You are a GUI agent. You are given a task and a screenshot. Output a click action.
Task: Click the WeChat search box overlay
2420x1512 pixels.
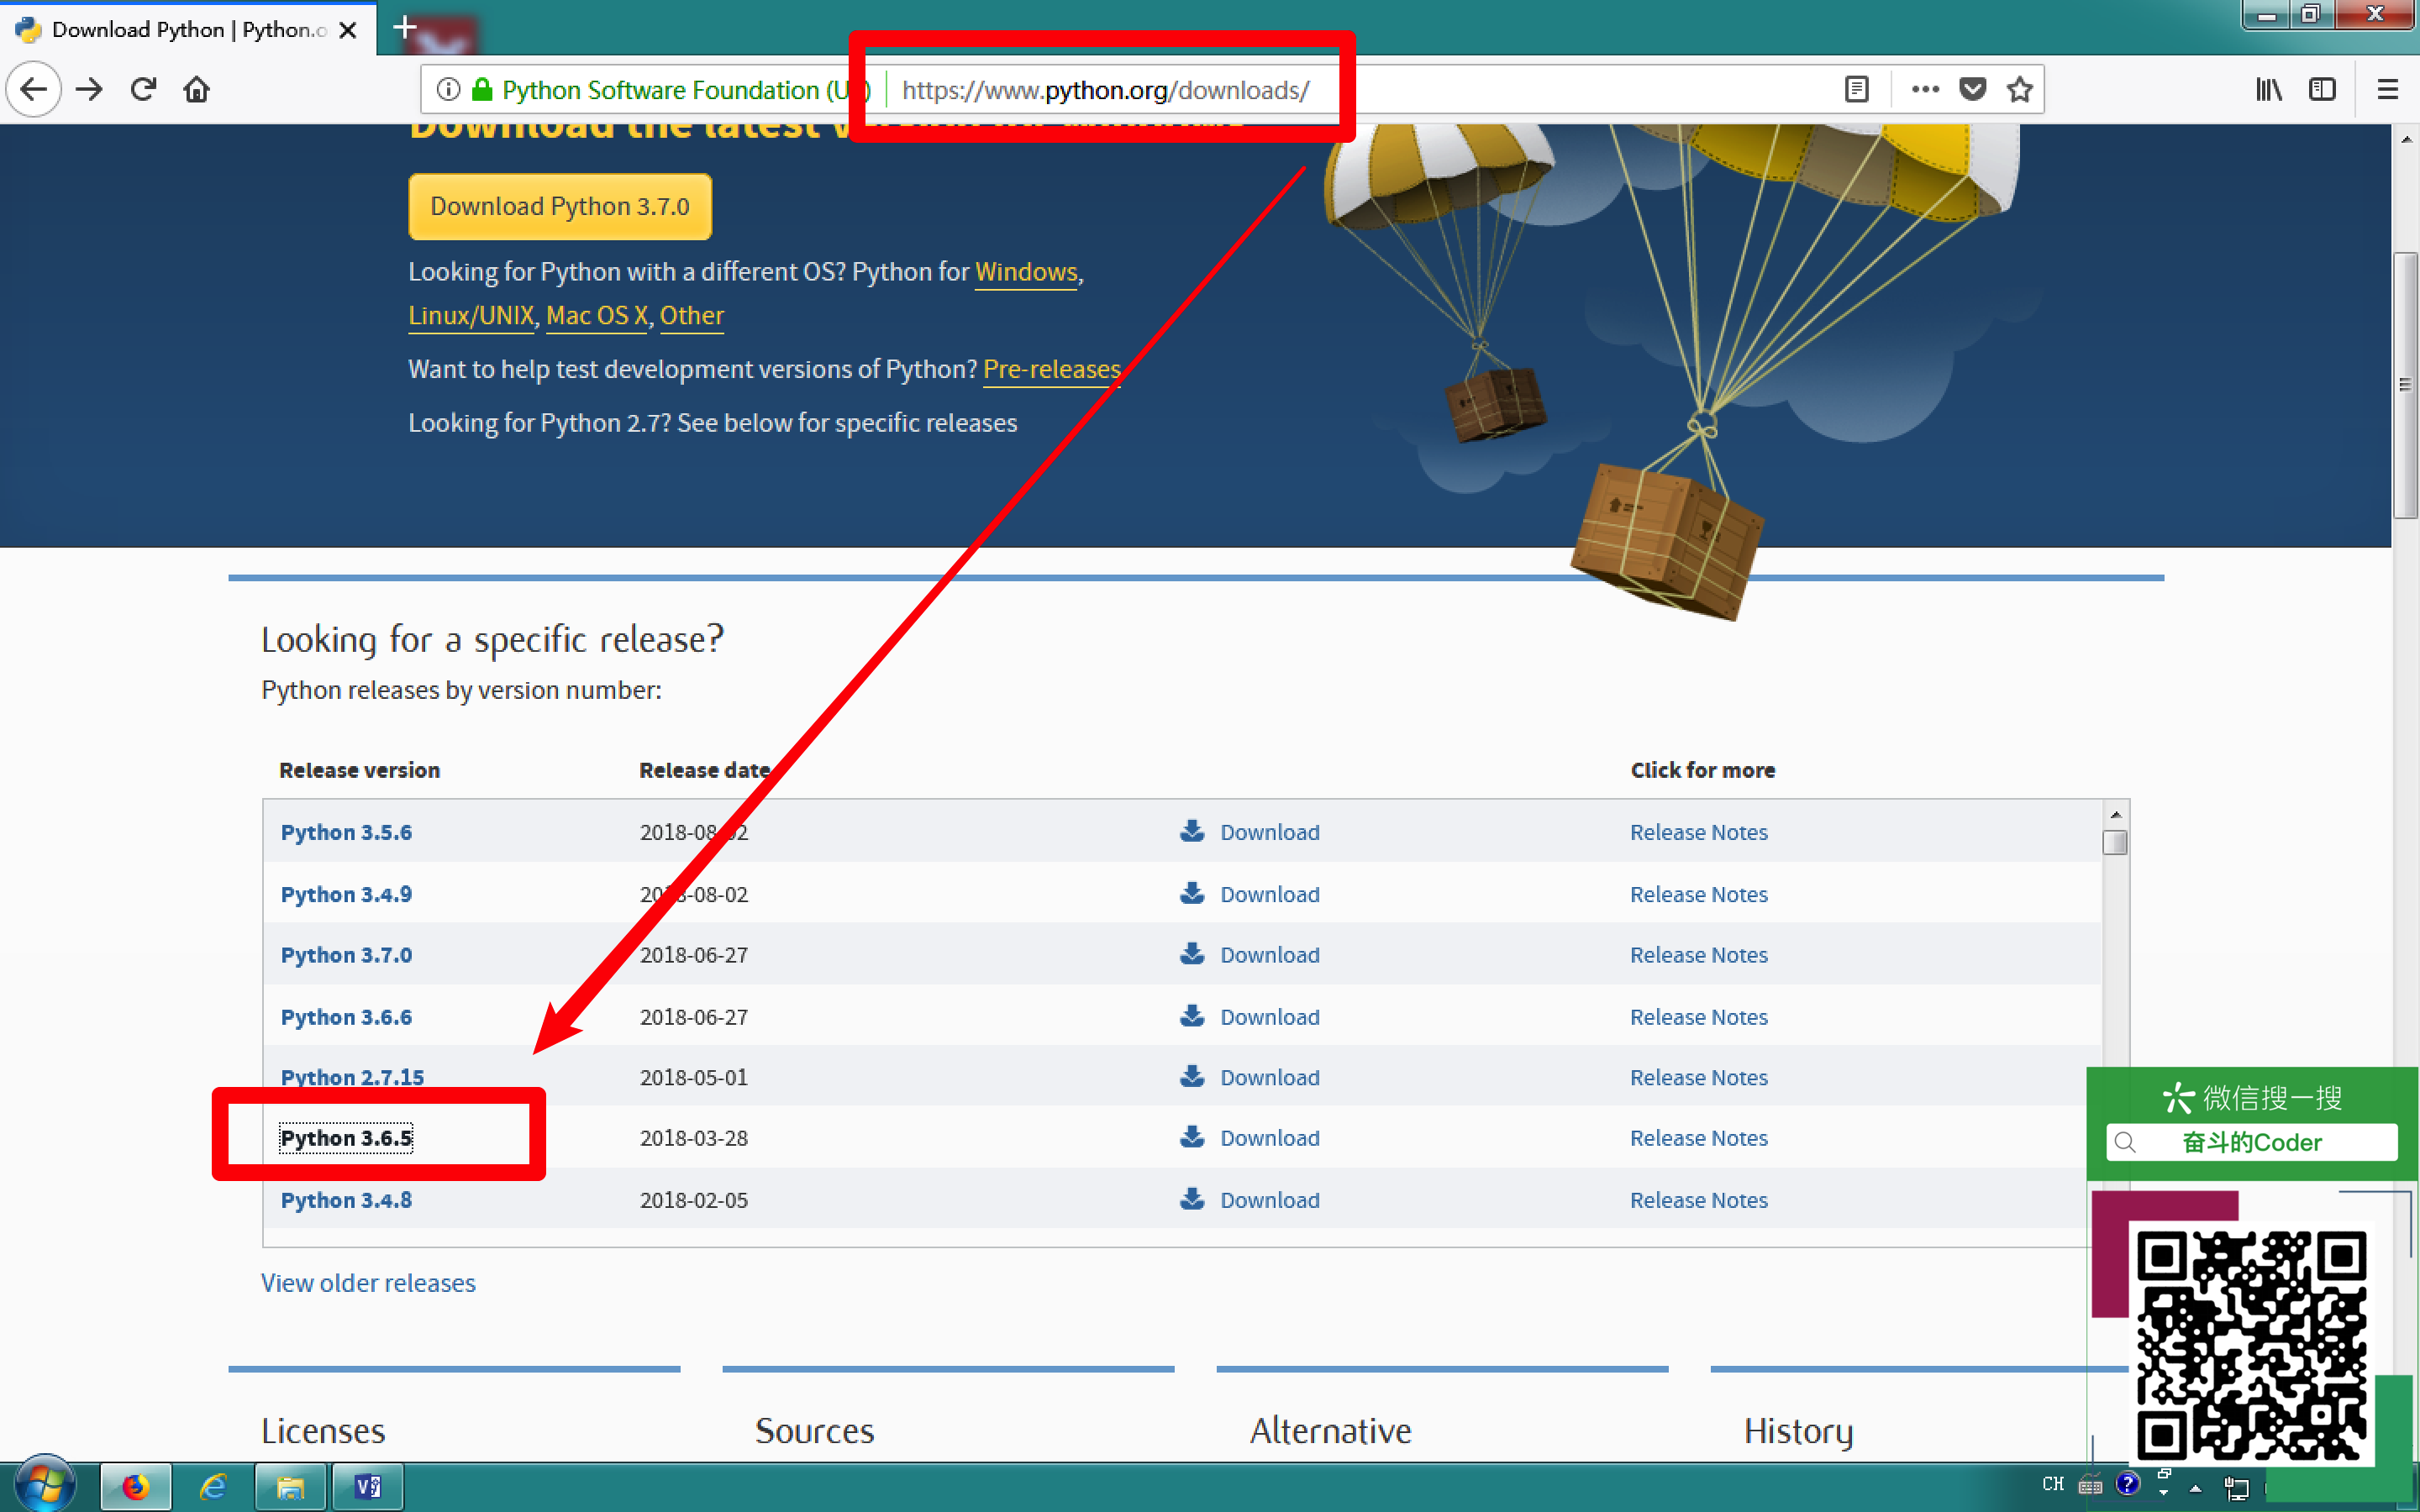click(2251, 1142)
